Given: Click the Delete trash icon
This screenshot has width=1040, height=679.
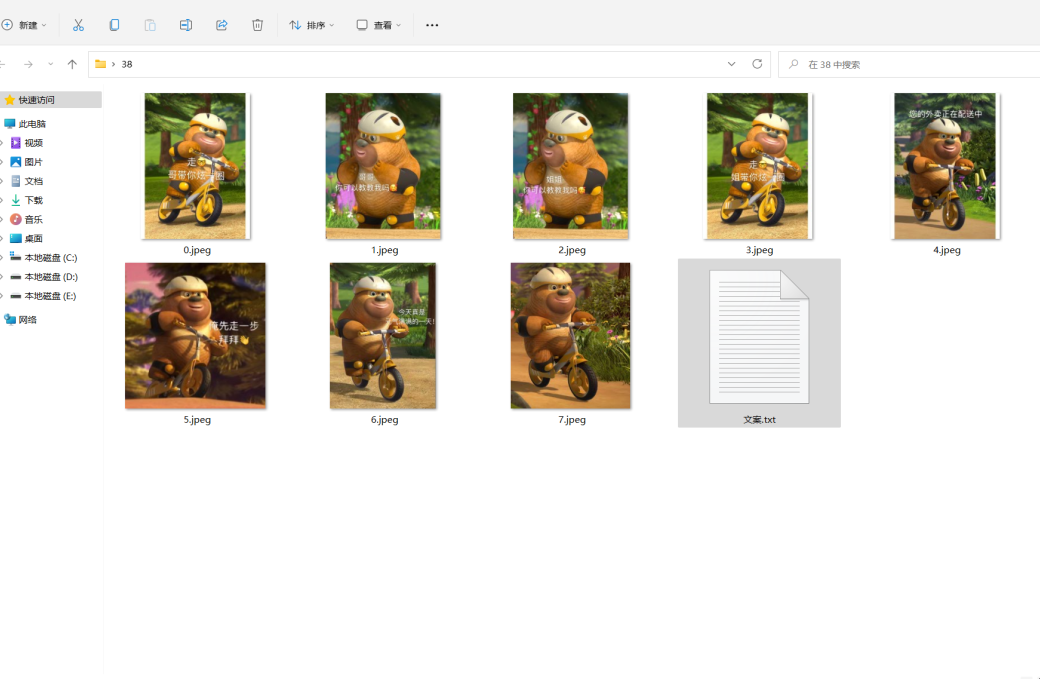Looking at the screenshot, I should pos(257,25).
